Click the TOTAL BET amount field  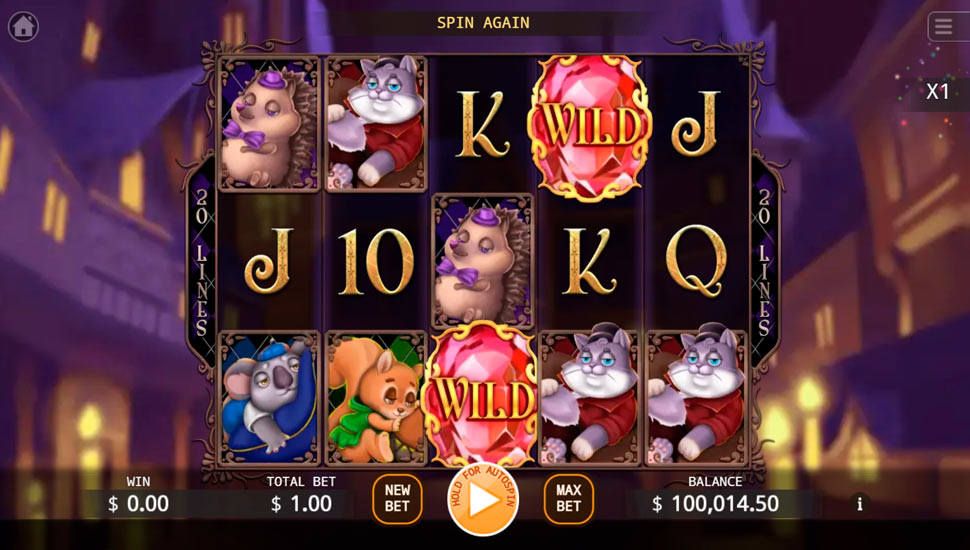coord(302,504)
